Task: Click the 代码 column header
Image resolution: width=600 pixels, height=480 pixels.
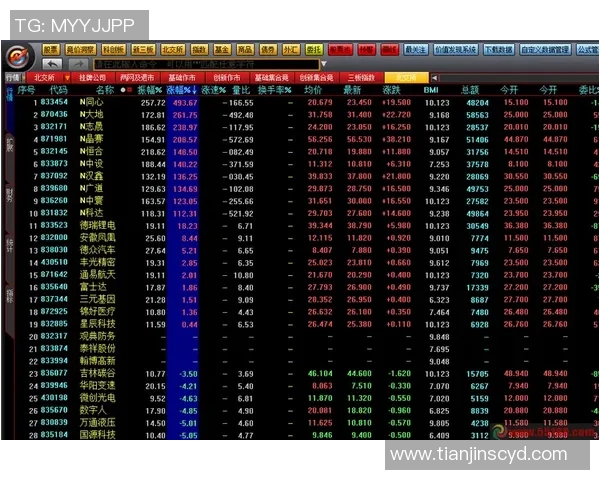Action: click(59, 90)
